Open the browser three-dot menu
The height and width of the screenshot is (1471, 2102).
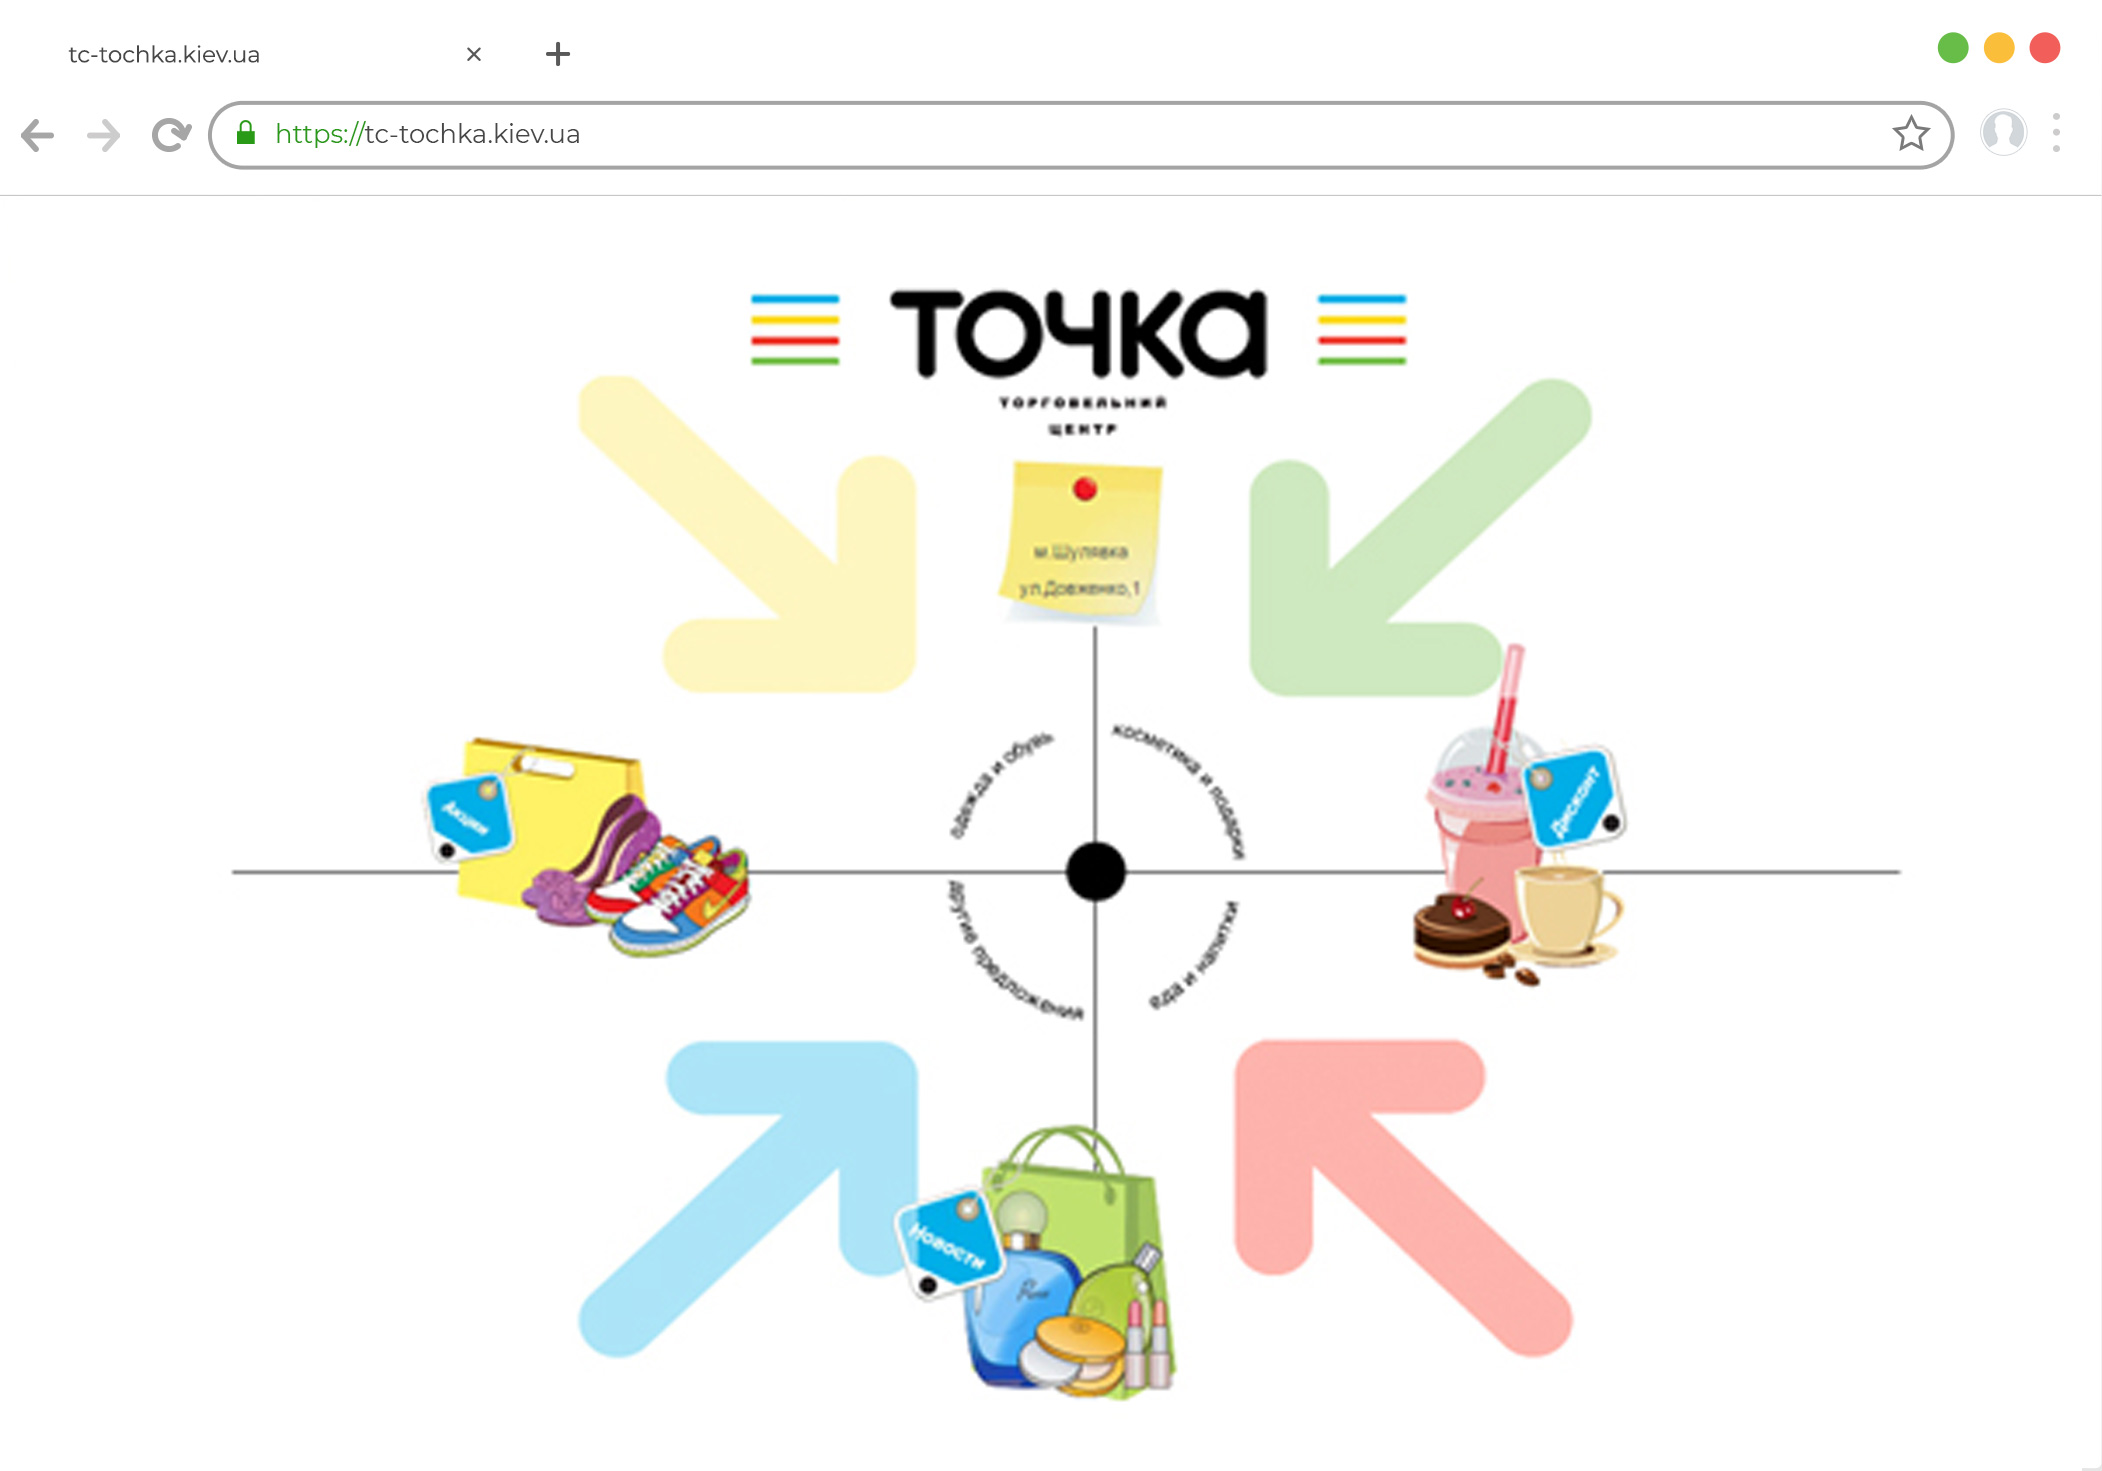[2056, 133]
